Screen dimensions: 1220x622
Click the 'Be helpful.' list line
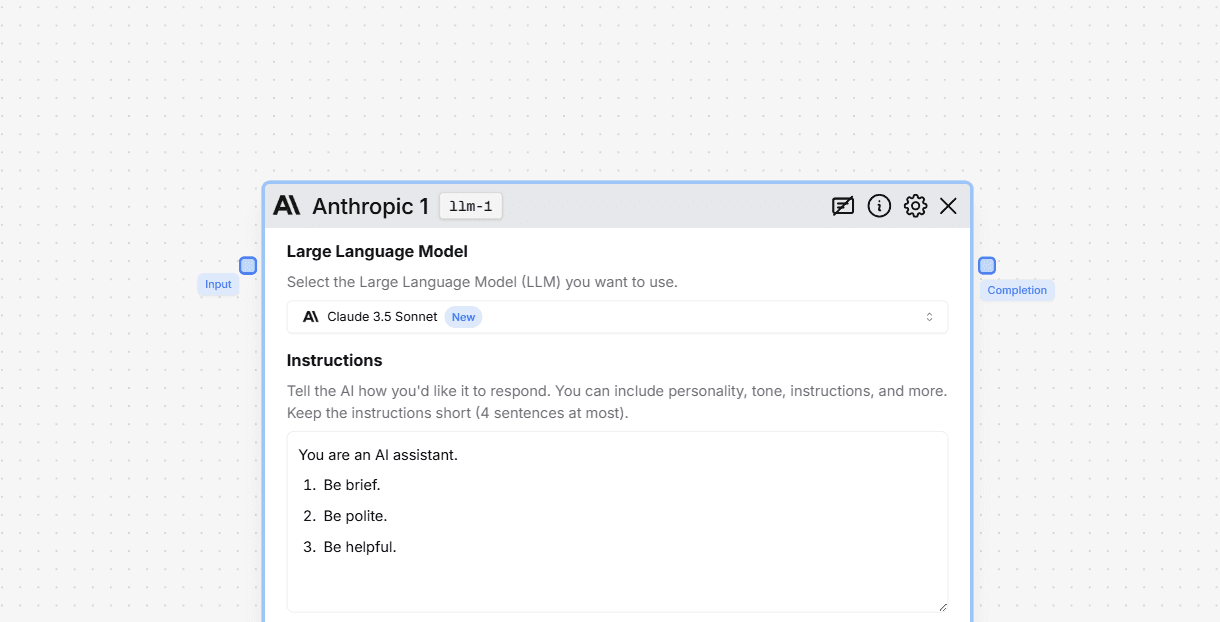click(360, 547)
